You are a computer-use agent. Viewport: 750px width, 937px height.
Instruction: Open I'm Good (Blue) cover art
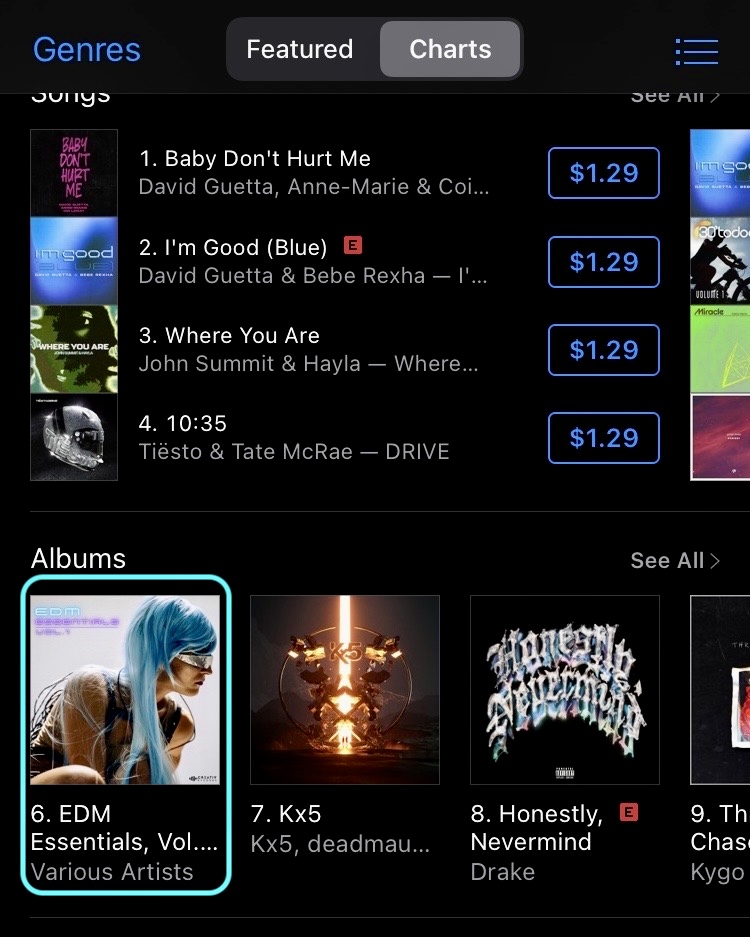coord(74,261)
